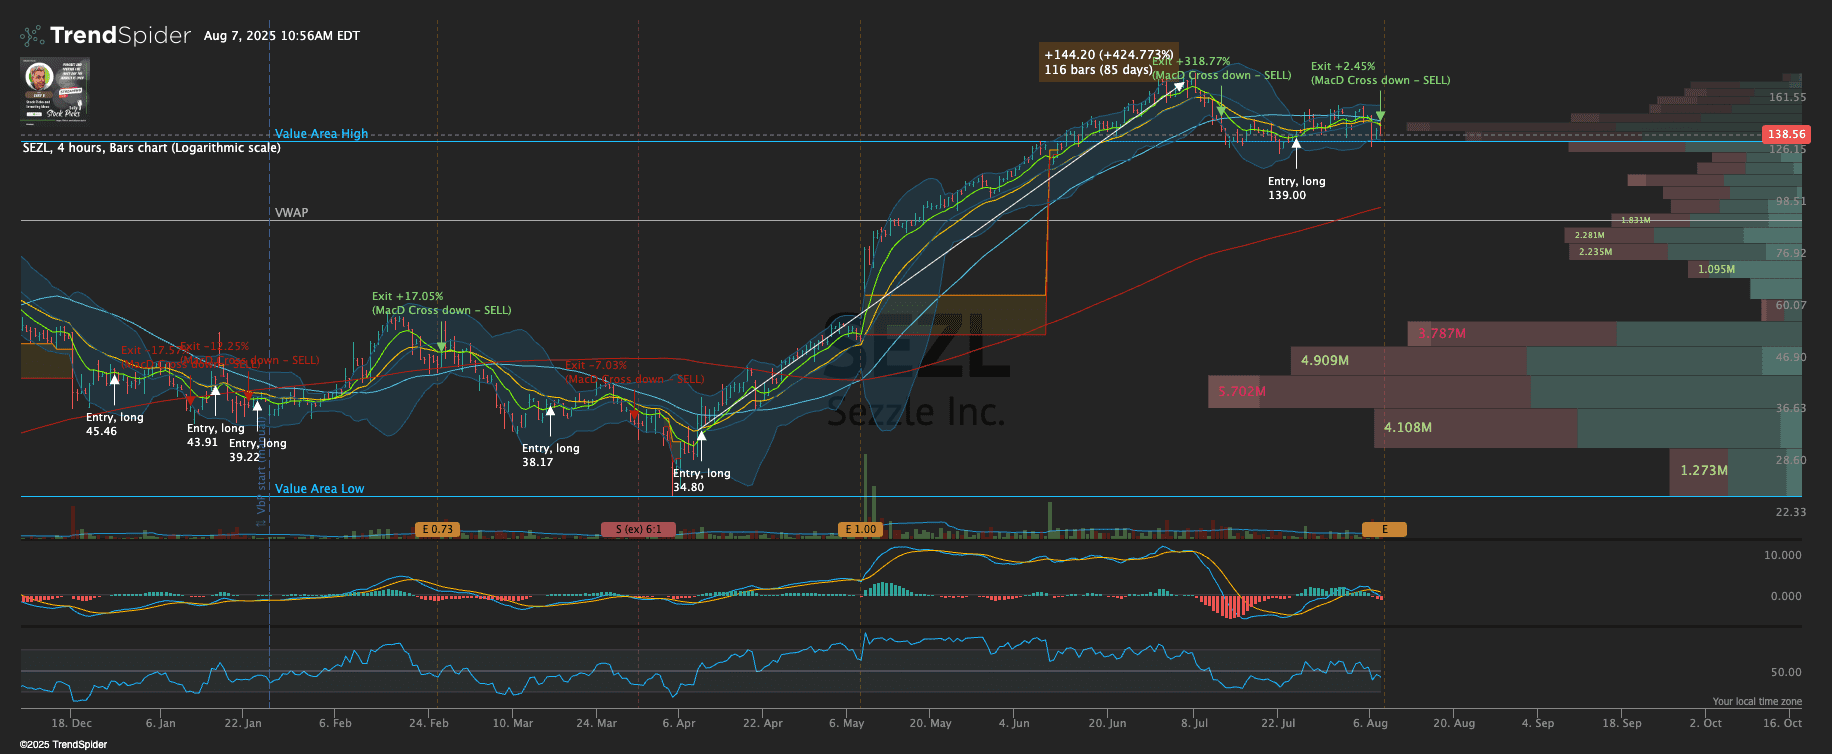
Task: Click the 0.000 MACD axis value
Action: 1786,596
